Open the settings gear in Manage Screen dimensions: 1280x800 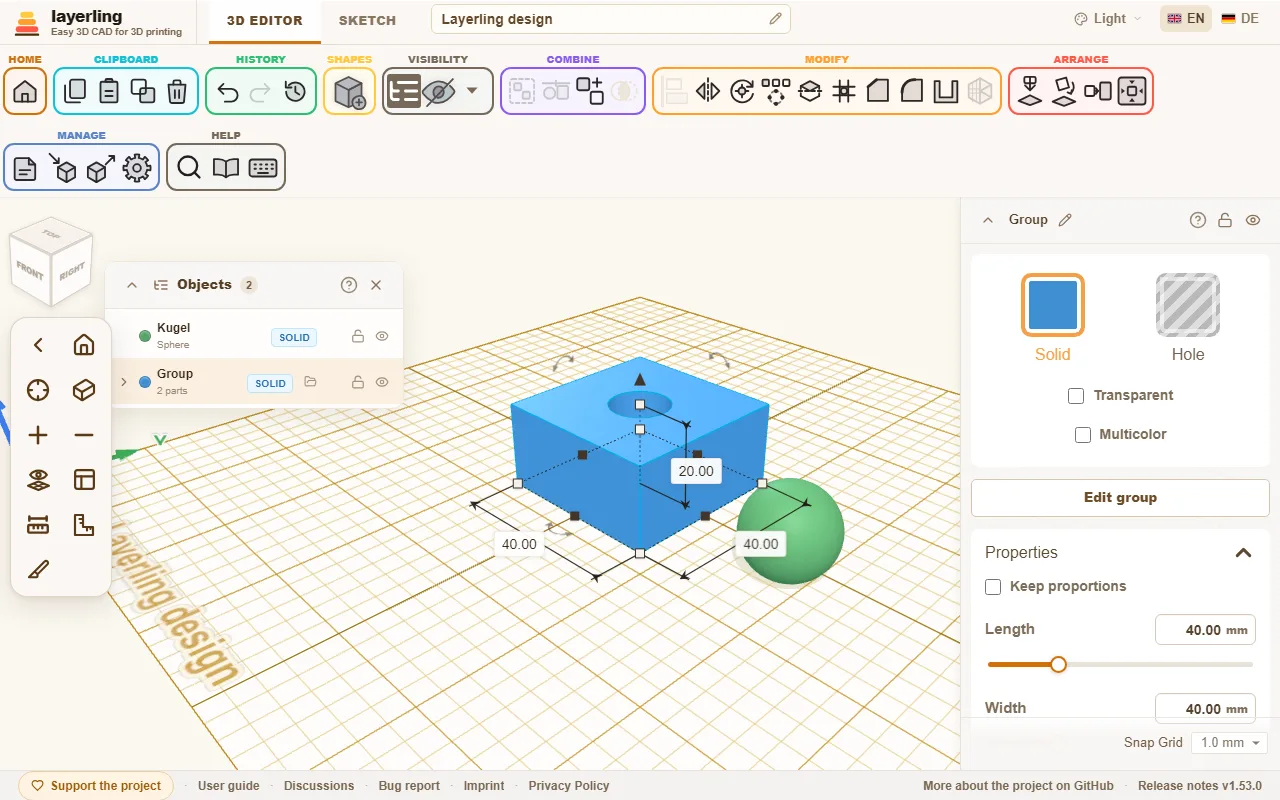tap(137, 168)
